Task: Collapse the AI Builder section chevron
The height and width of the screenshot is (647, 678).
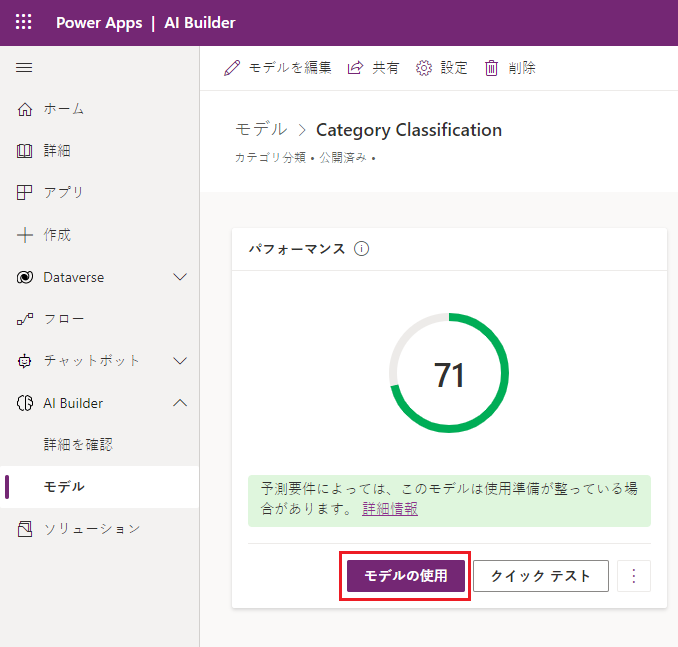Action: coord(180,403)
